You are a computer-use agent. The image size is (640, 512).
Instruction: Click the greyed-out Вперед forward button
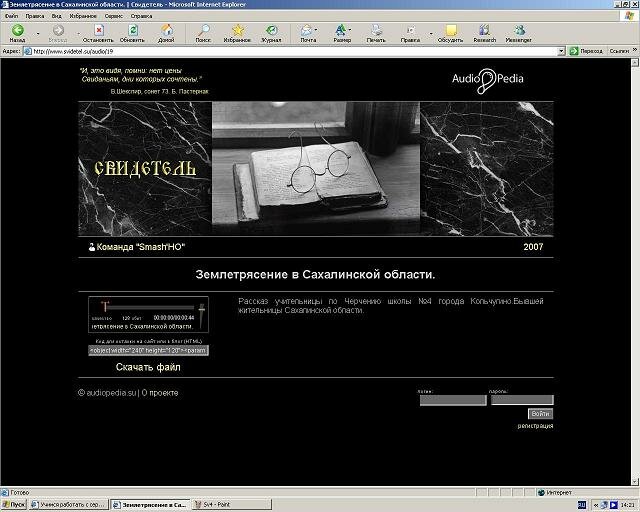(x=58, y=33)
